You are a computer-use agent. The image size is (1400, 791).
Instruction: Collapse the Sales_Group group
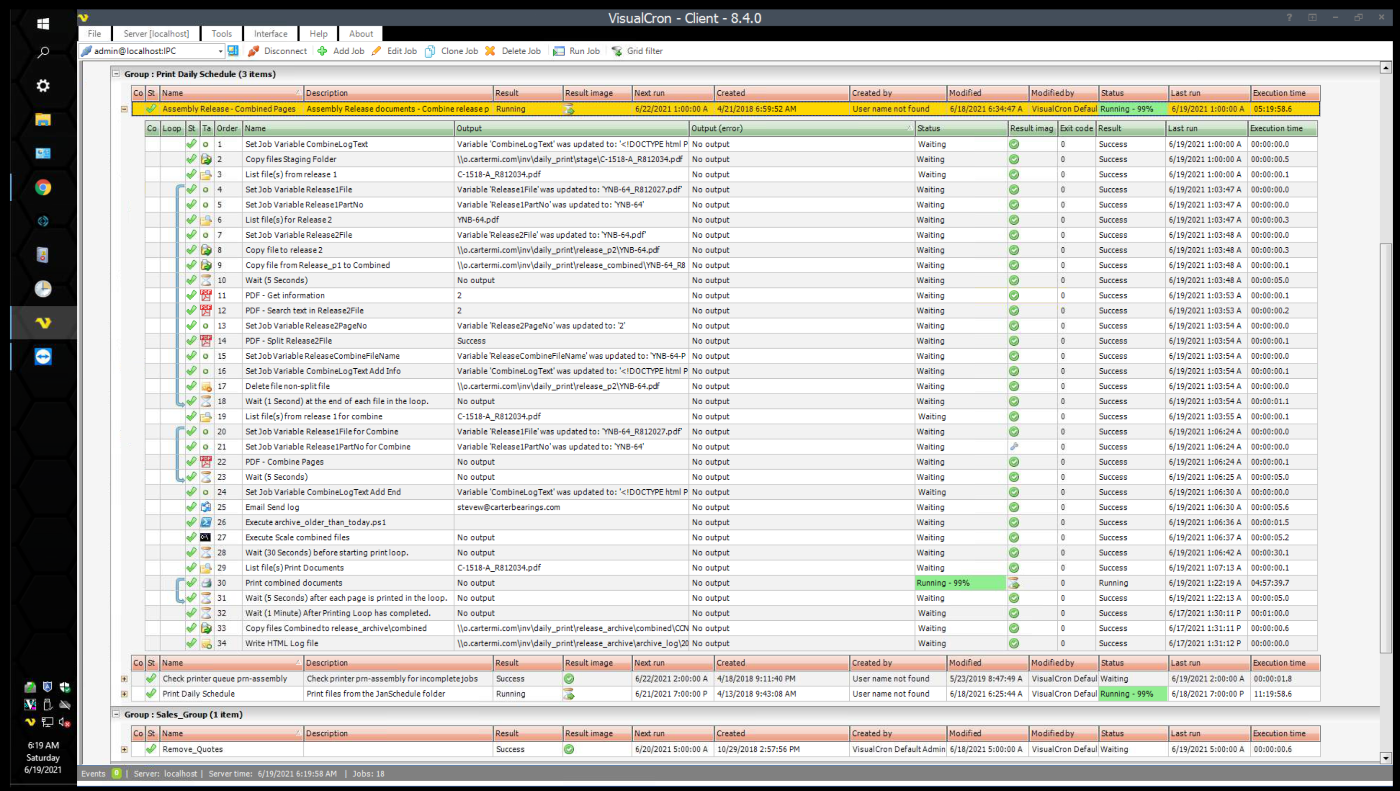tap(116, 715)
